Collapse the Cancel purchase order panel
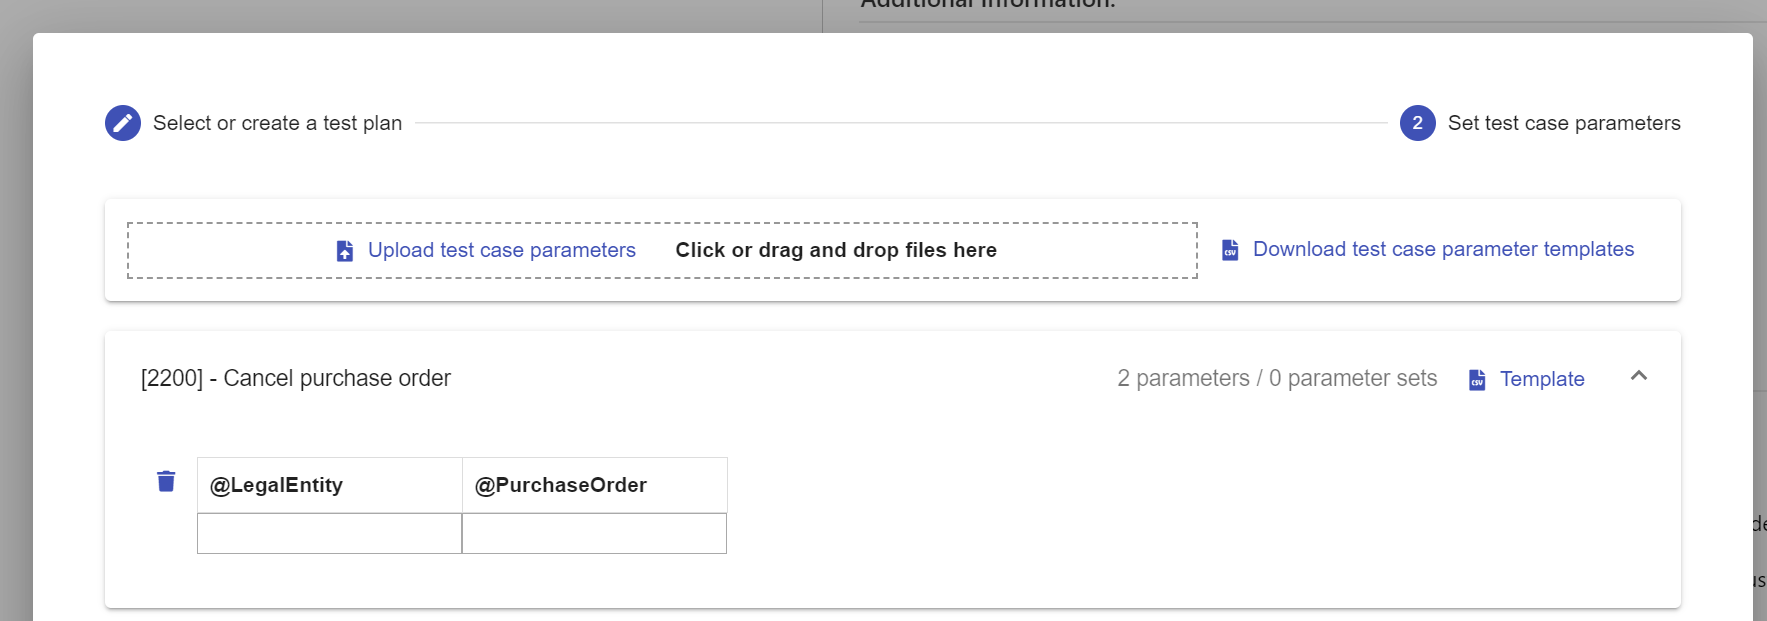The image size is (1767, 621). 1638,377
